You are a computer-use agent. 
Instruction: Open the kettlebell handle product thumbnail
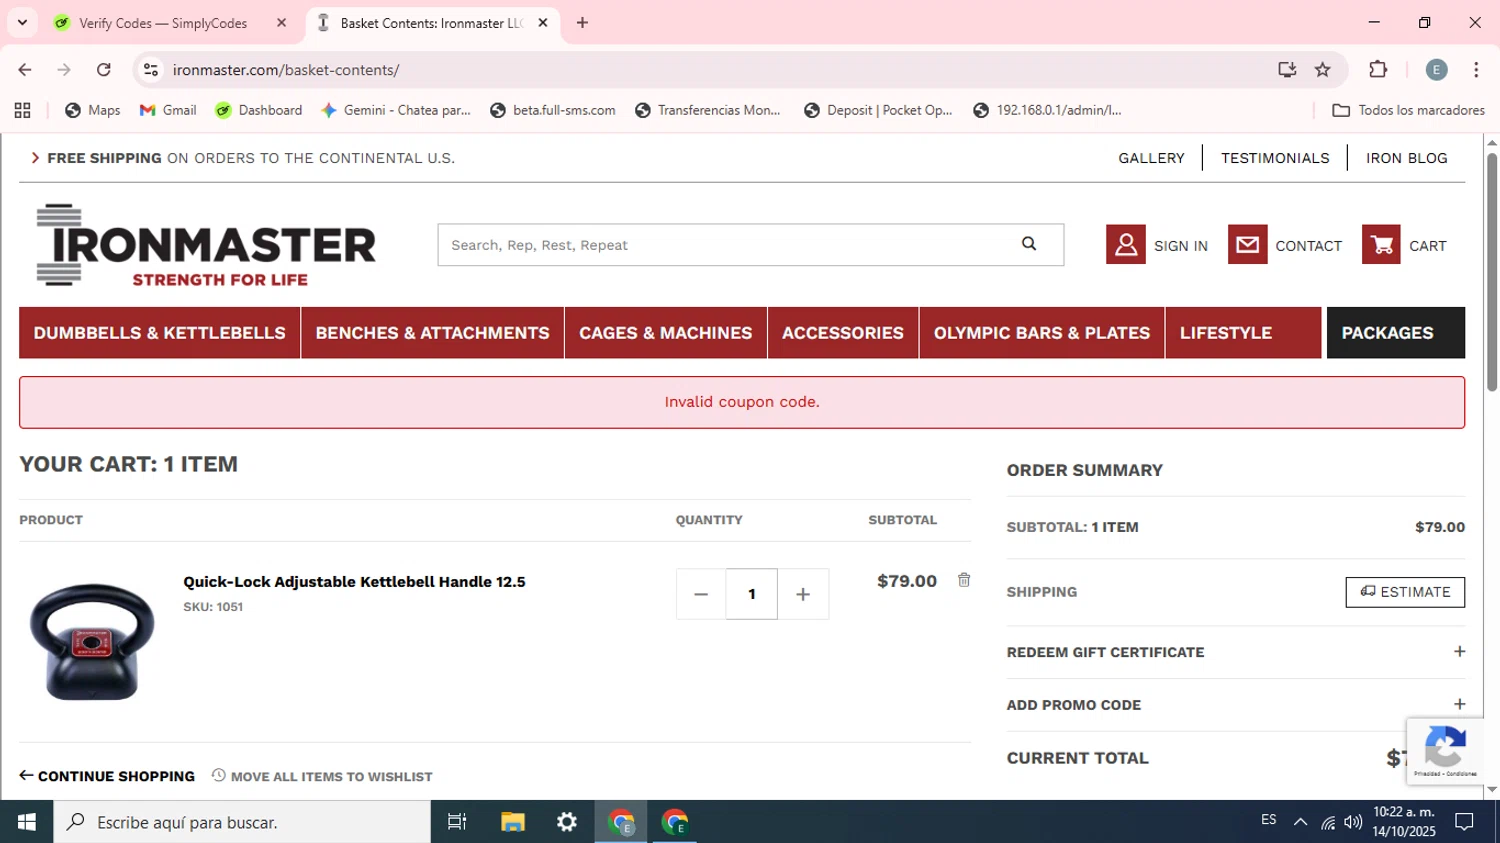pos(92,641)
